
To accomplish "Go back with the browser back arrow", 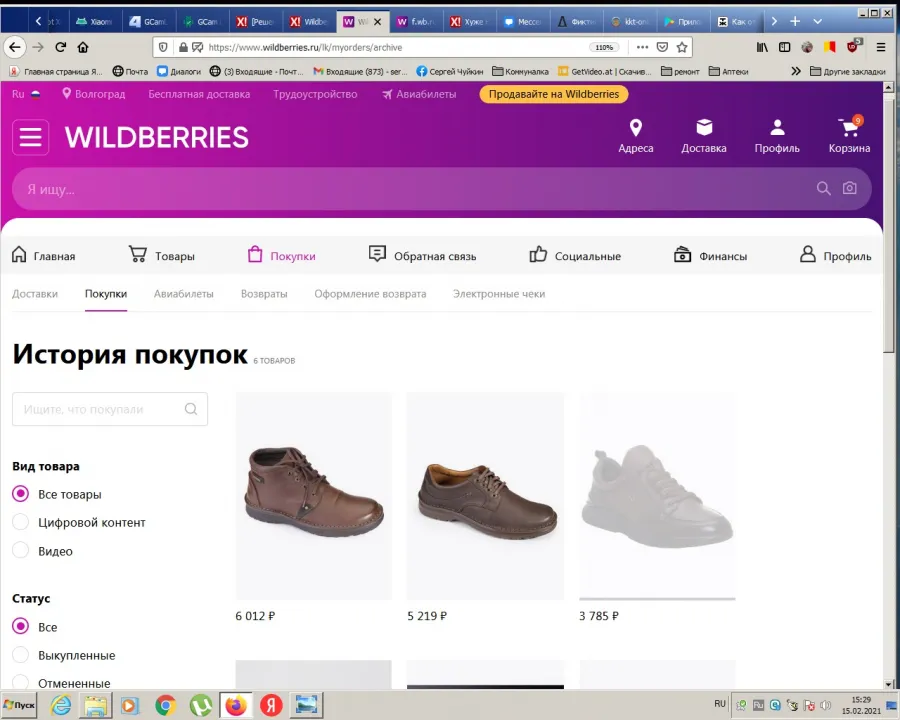I will coord(15,47).
